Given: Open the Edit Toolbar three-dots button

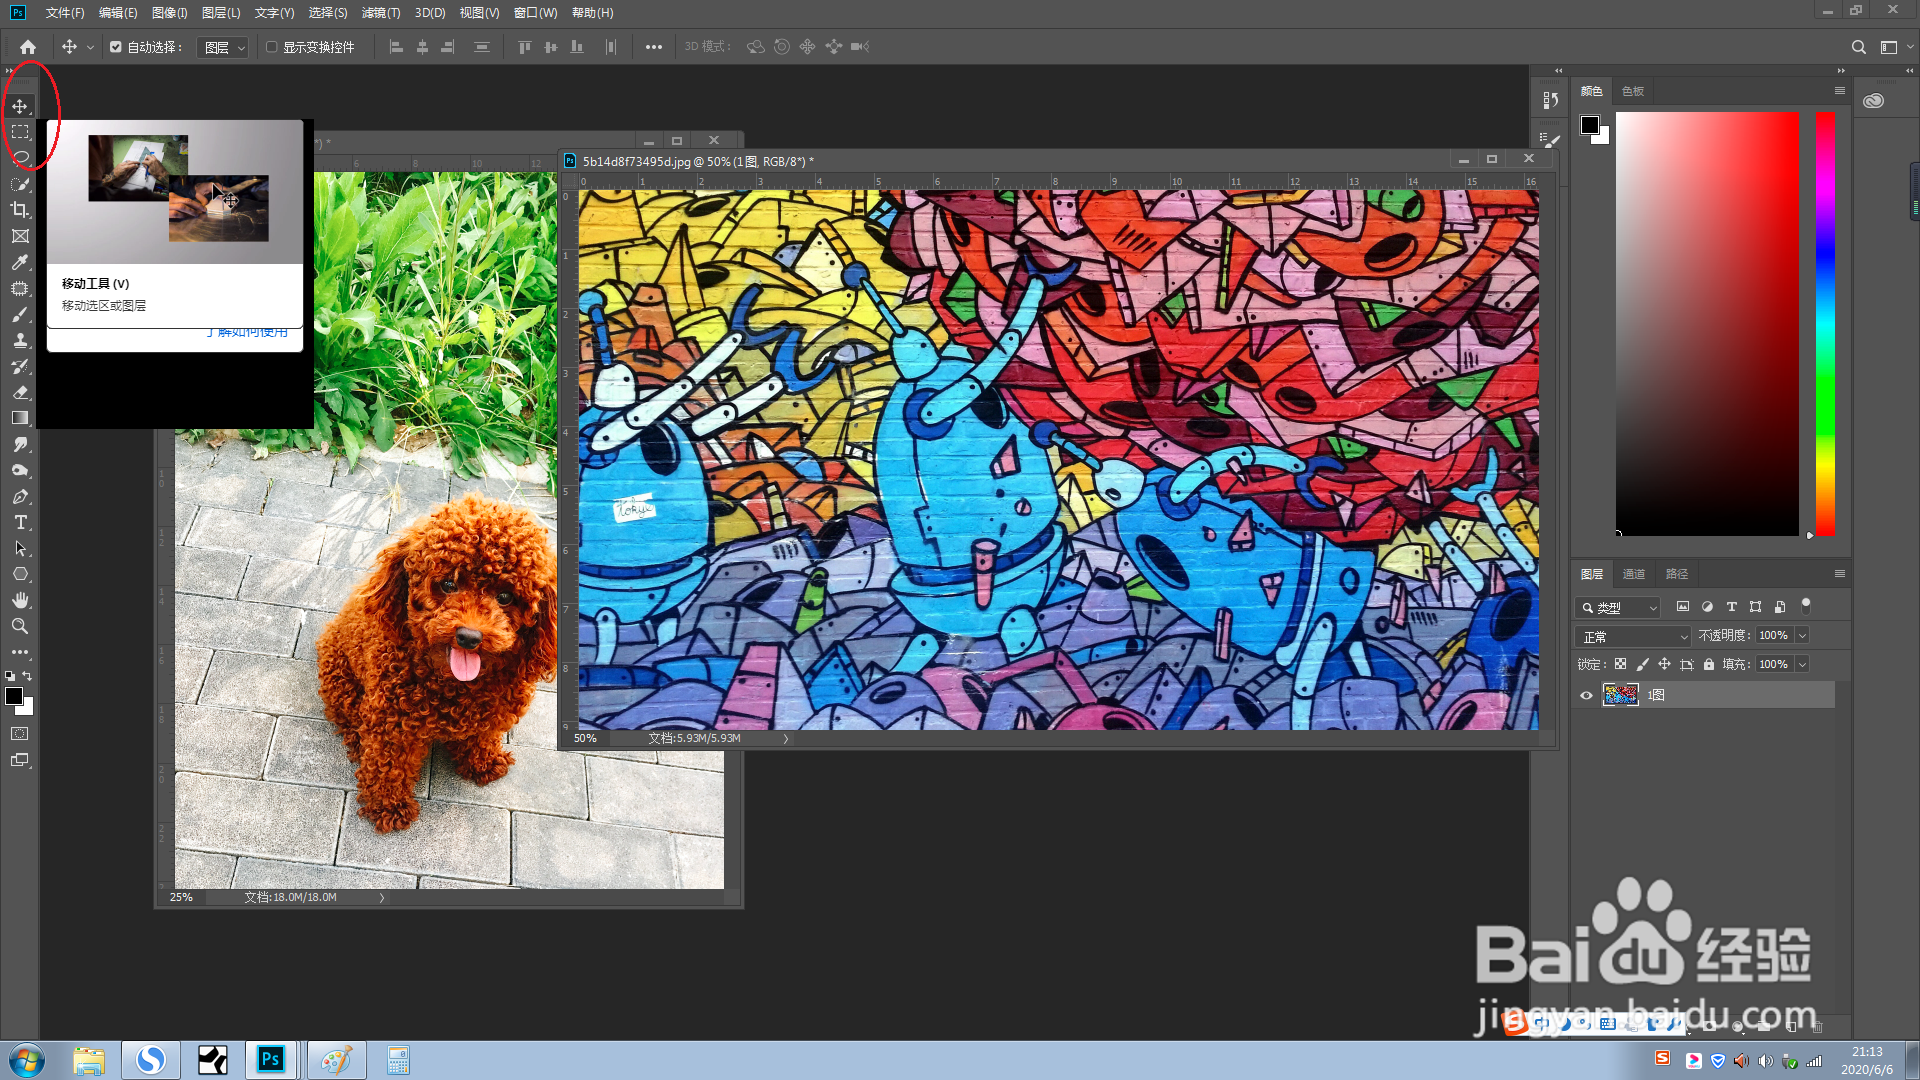Looking at the screenshot, I should 20,652.
